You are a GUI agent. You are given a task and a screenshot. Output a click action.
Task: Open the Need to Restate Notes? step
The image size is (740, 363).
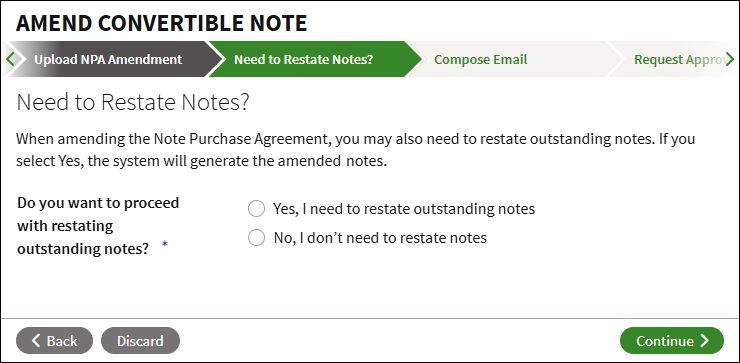303,59
